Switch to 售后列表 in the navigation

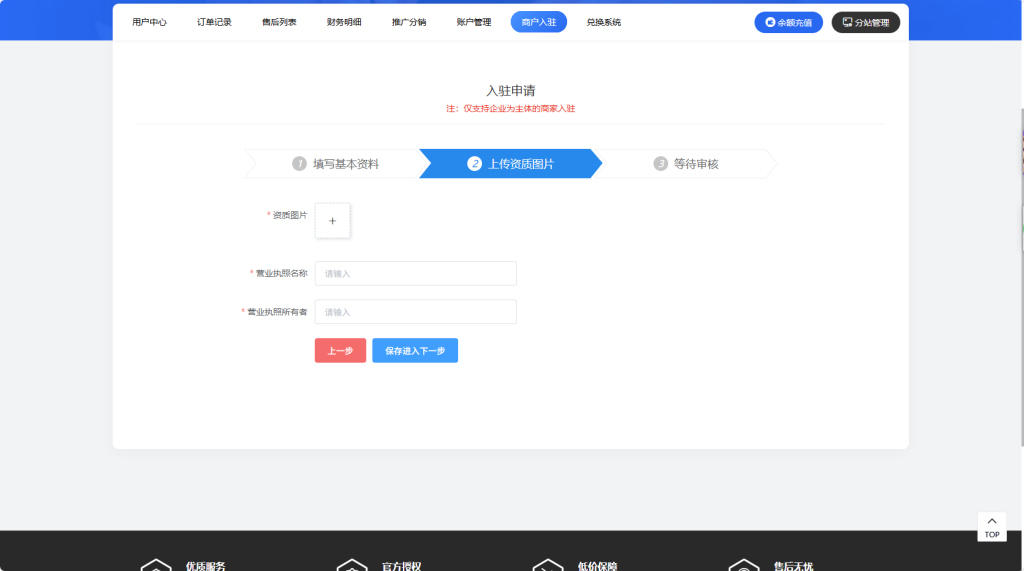pyautogui.click(x=279, y=22)
